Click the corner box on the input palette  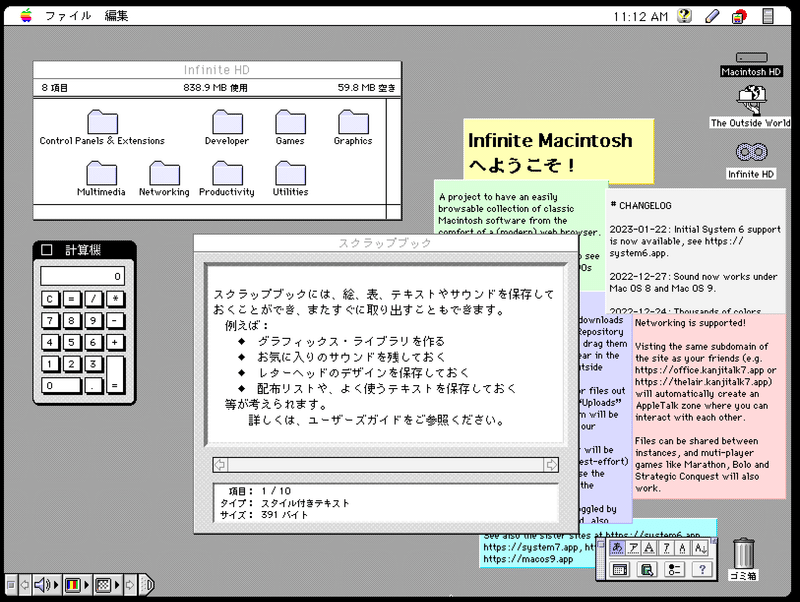pyautogui.click(x=714, y=541)
